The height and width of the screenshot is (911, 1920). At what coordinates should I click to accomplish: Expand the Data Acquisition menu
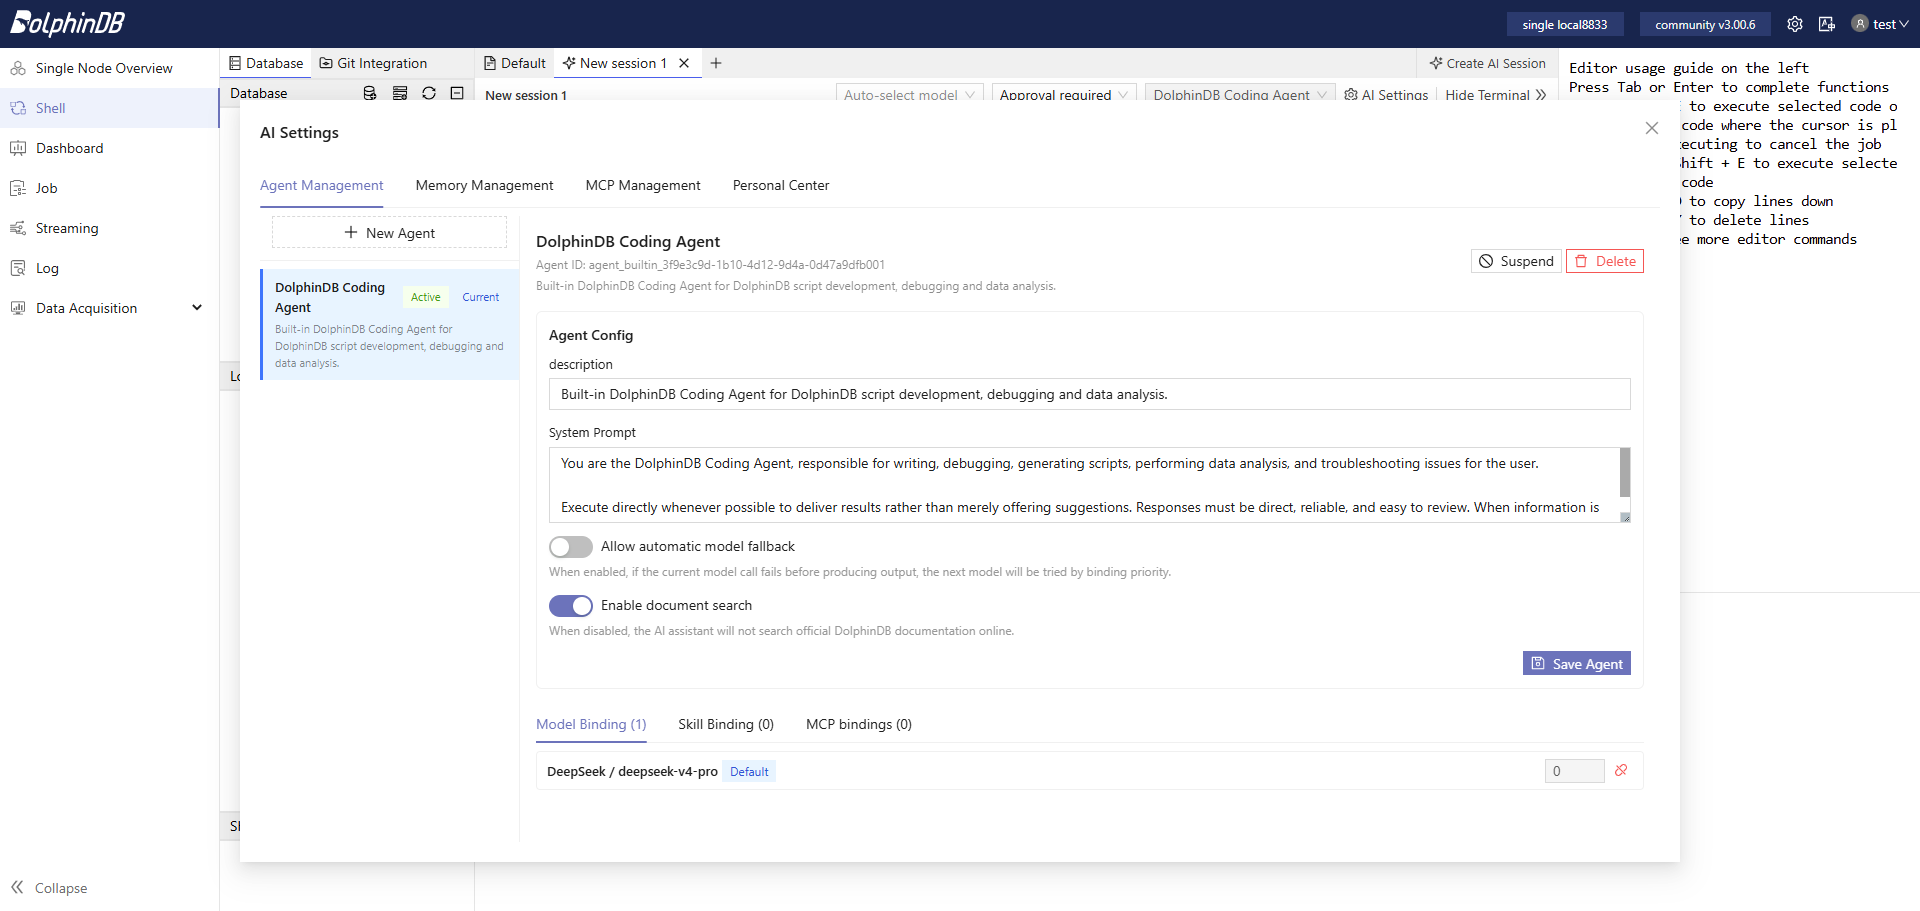(x=109, y=308)
